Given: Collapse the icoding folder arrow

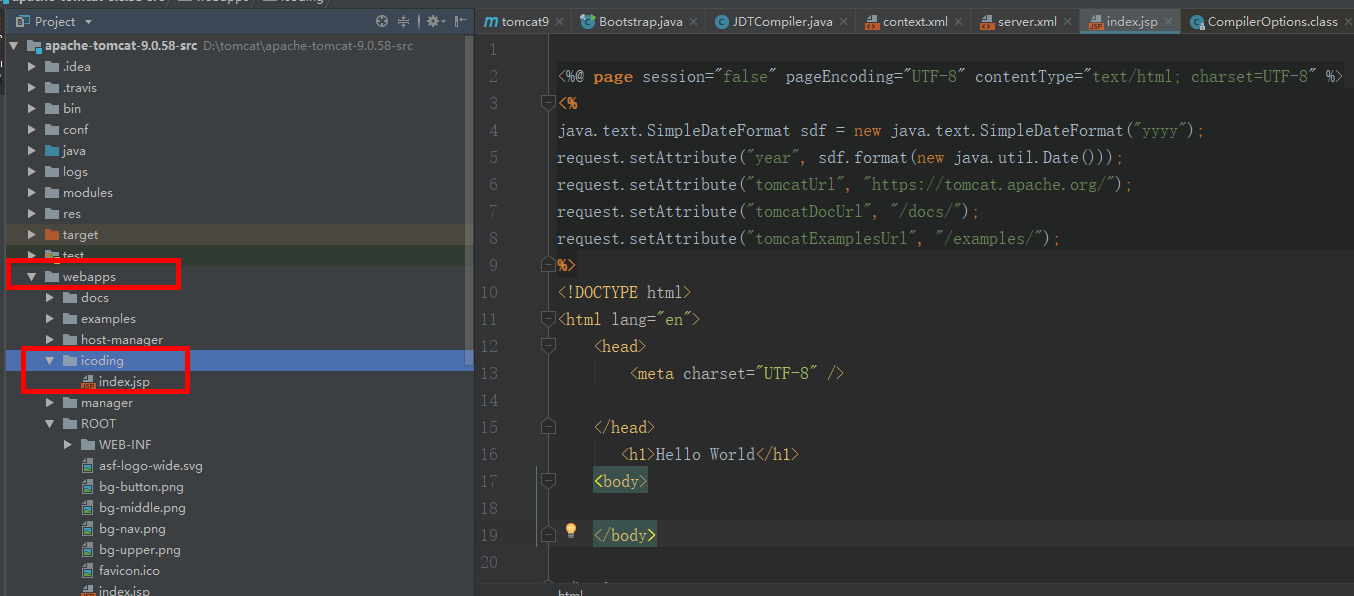Looking at the screenshot, I should pyautogui.click(x=49, y=361).
